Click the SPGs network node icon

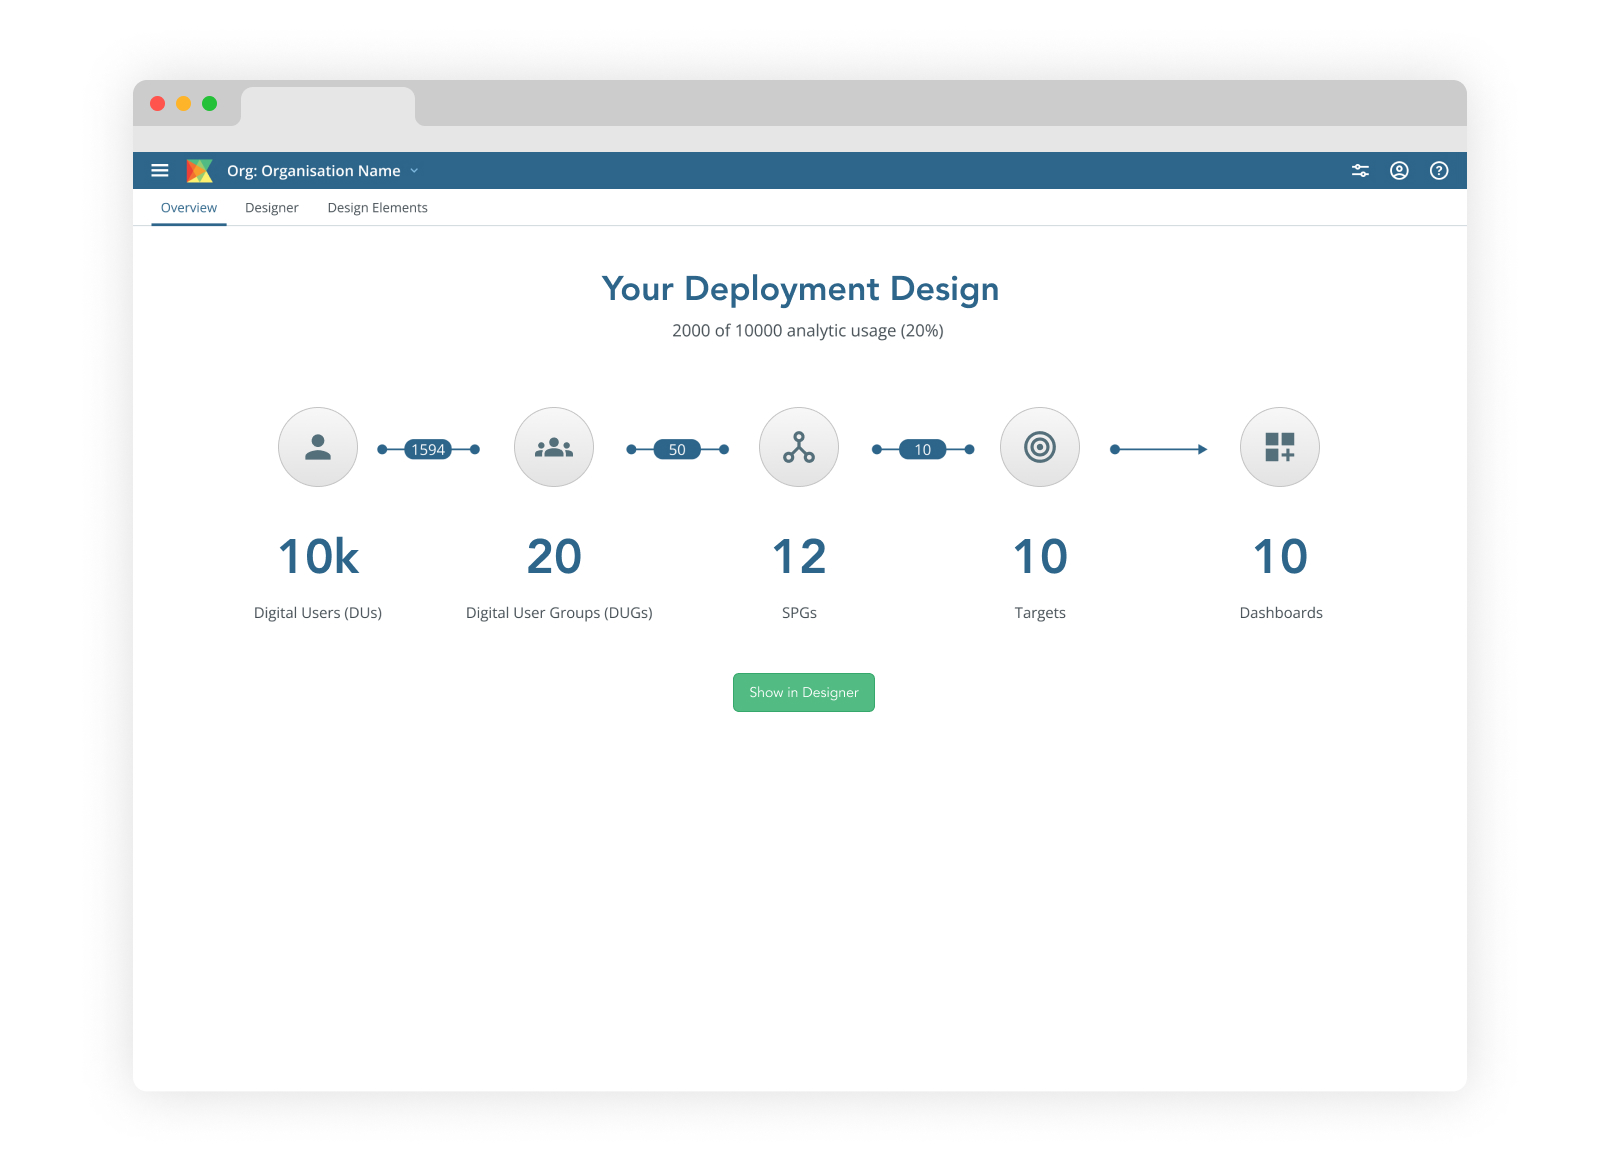(x=799, y=447)
